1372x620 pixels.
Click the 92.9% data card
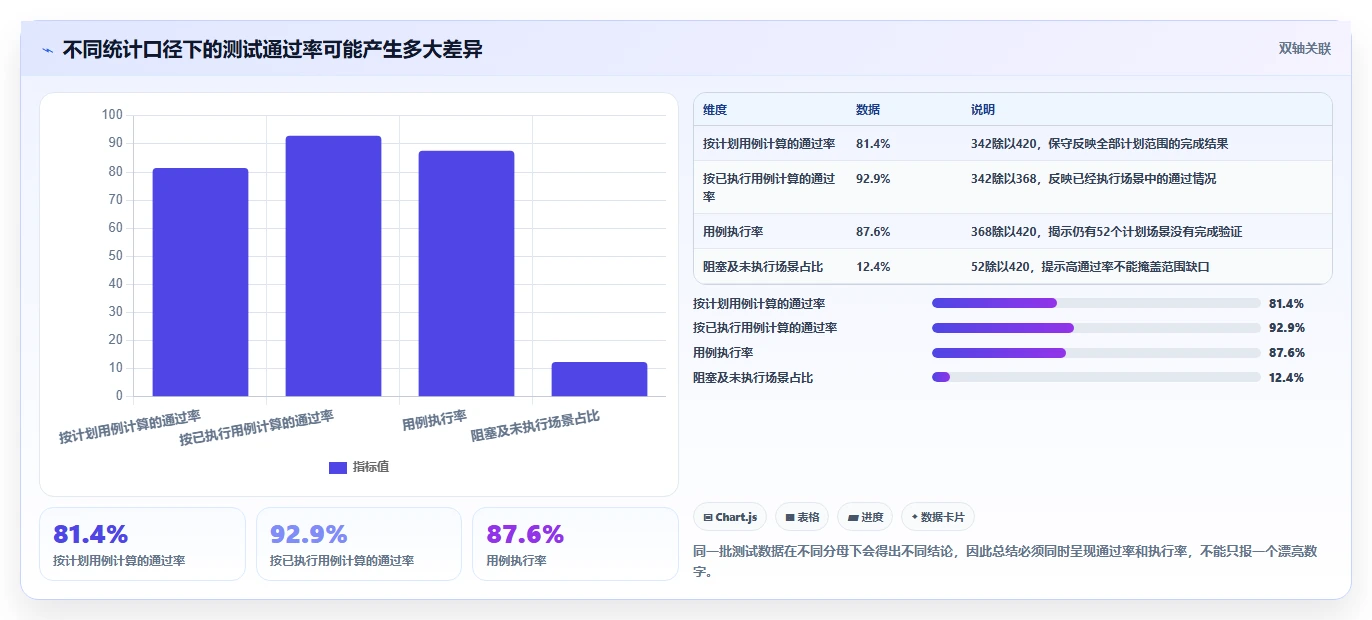pyautogui.click(x=359, y=544)
